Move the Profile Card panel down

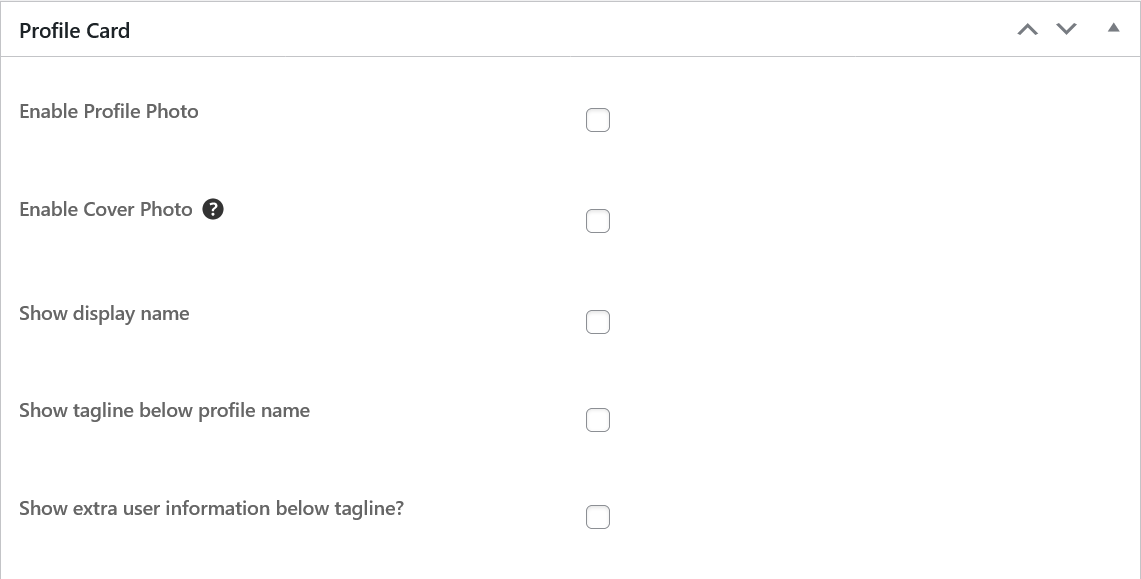point(1067,29)
